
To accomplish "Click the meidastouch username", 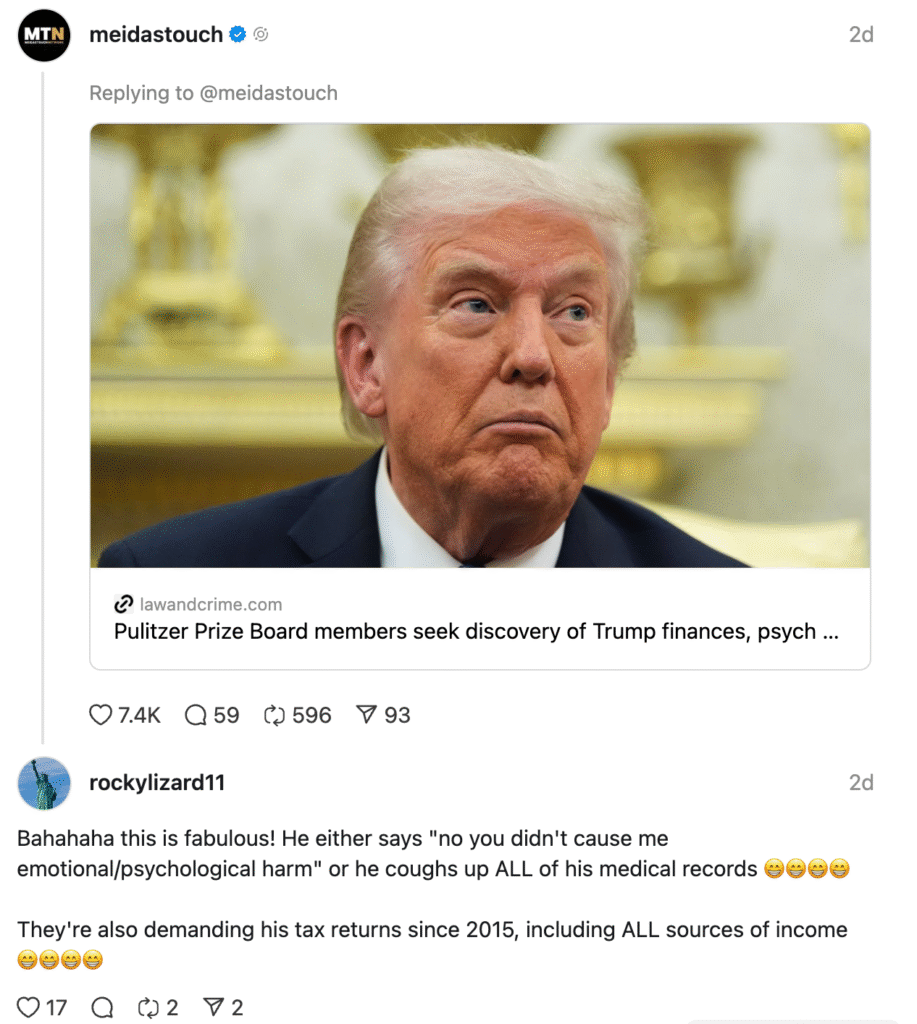I will 155,35.
